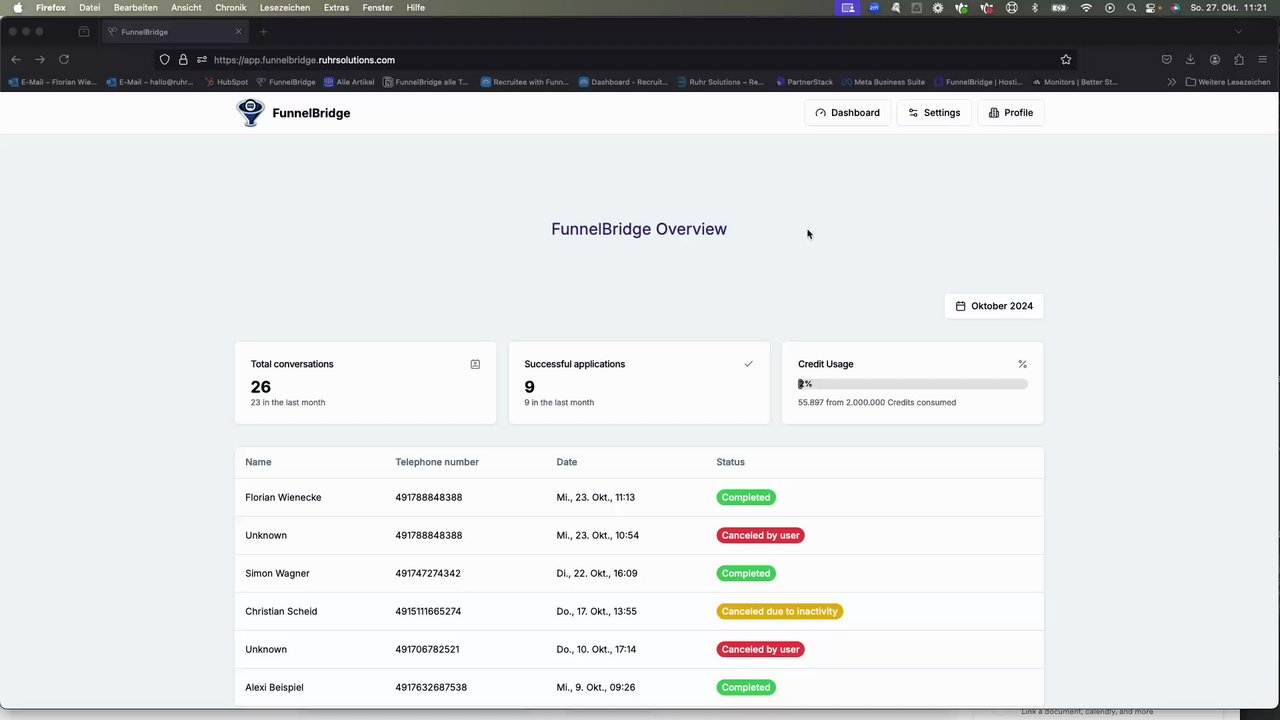Open the Meta Business Suite bookmark

coord(883,82)
